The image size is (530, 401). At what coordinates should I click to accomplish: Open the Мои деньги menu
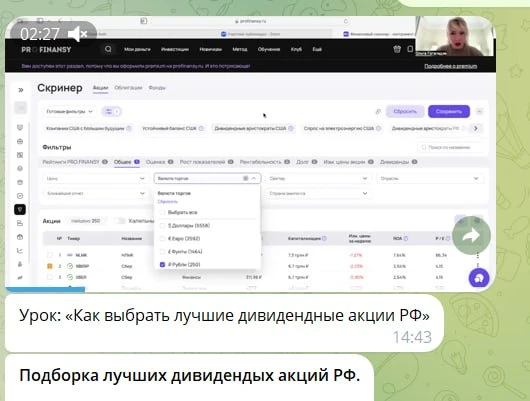pos(137,49)
